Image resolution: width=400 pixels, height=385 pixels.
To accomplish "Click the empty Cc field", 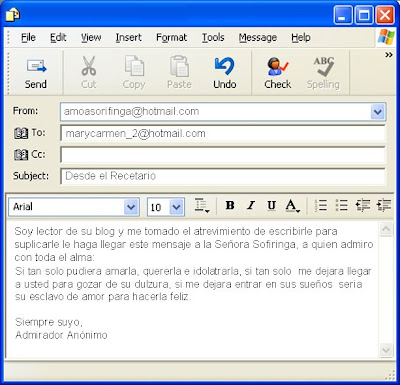I will tap(223, 155).
